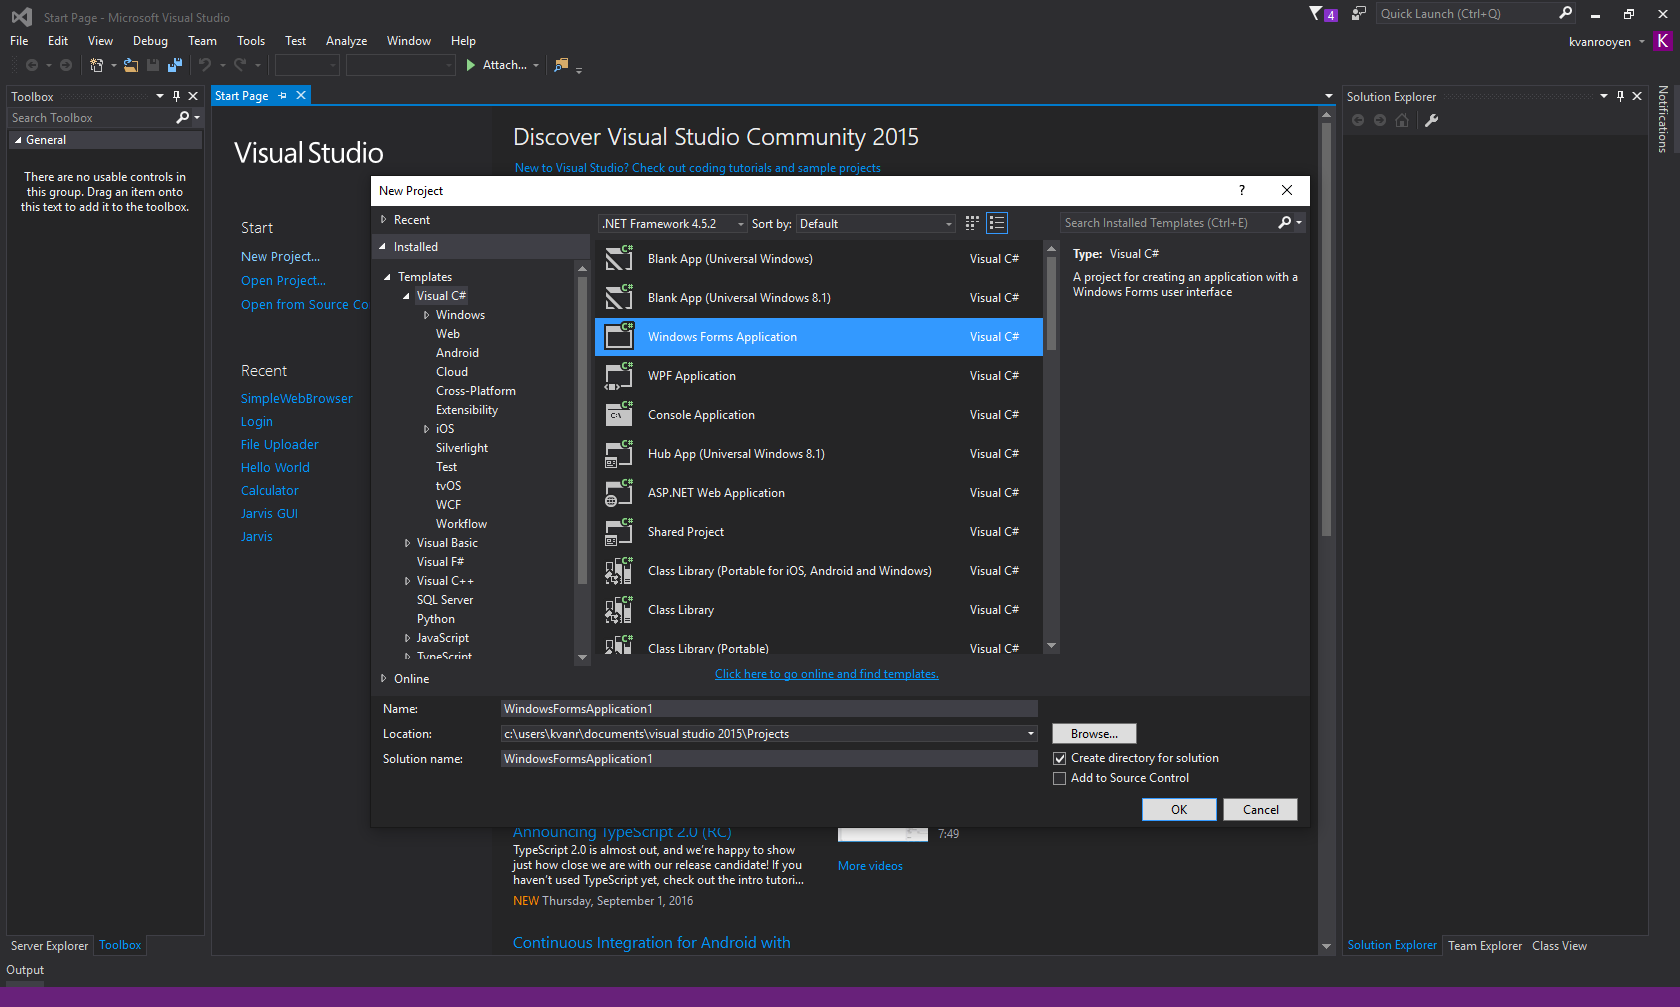
Task: Click the Solution Explorer pushpin icon
Action: point(1620,97)
